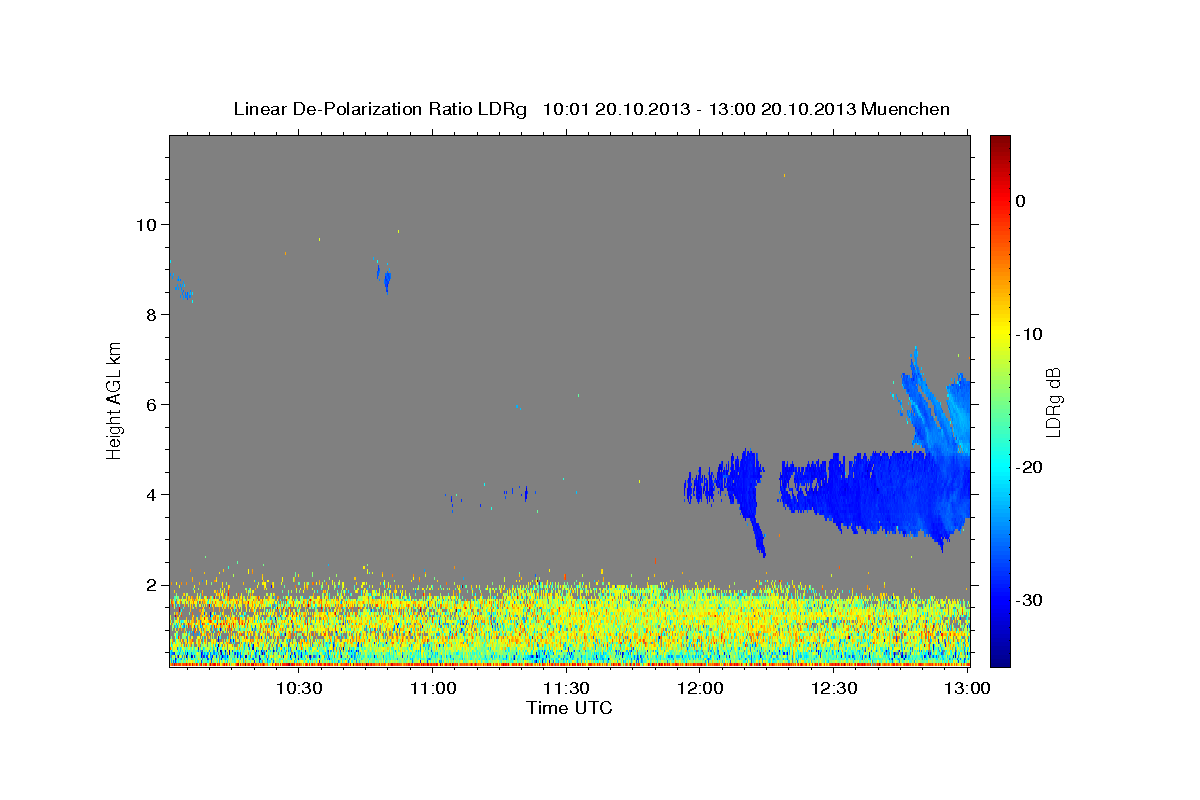1200x800 pixels.
Task: Click the height tick label 8
Action: pos(152,315)
